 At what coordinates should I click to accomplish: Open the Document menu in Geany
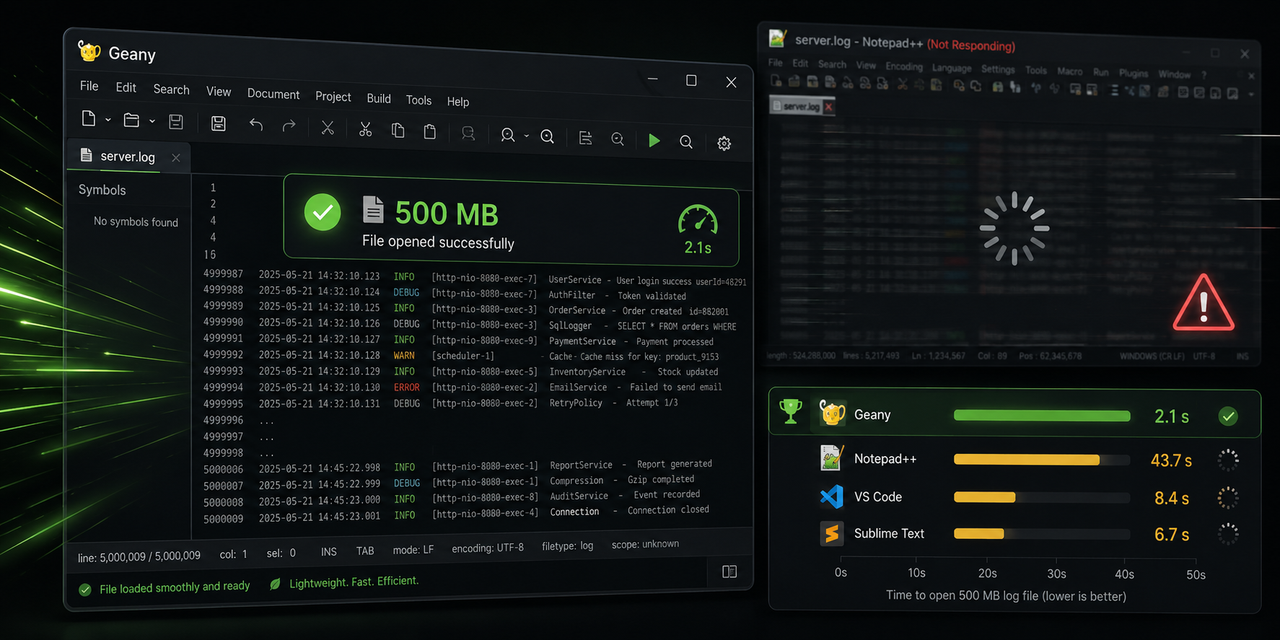[x=273, y=94]
